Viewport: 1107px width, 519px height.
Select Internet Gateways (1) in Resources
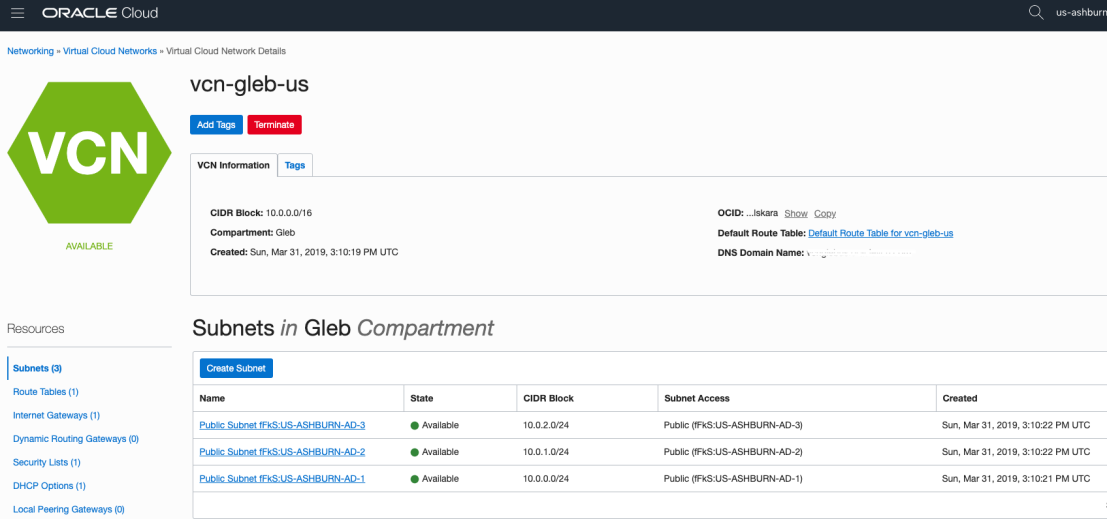click(x=56, y=415)
